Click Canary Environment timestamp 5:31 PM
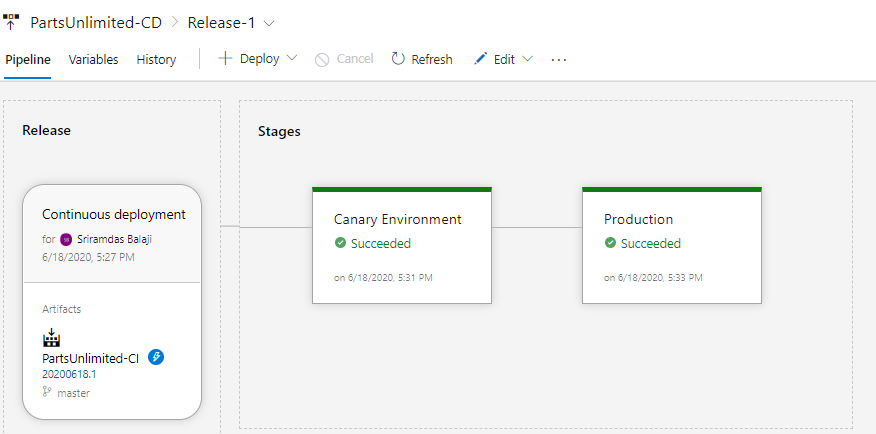This screenshot has width=876, height=434. point(383,277)
